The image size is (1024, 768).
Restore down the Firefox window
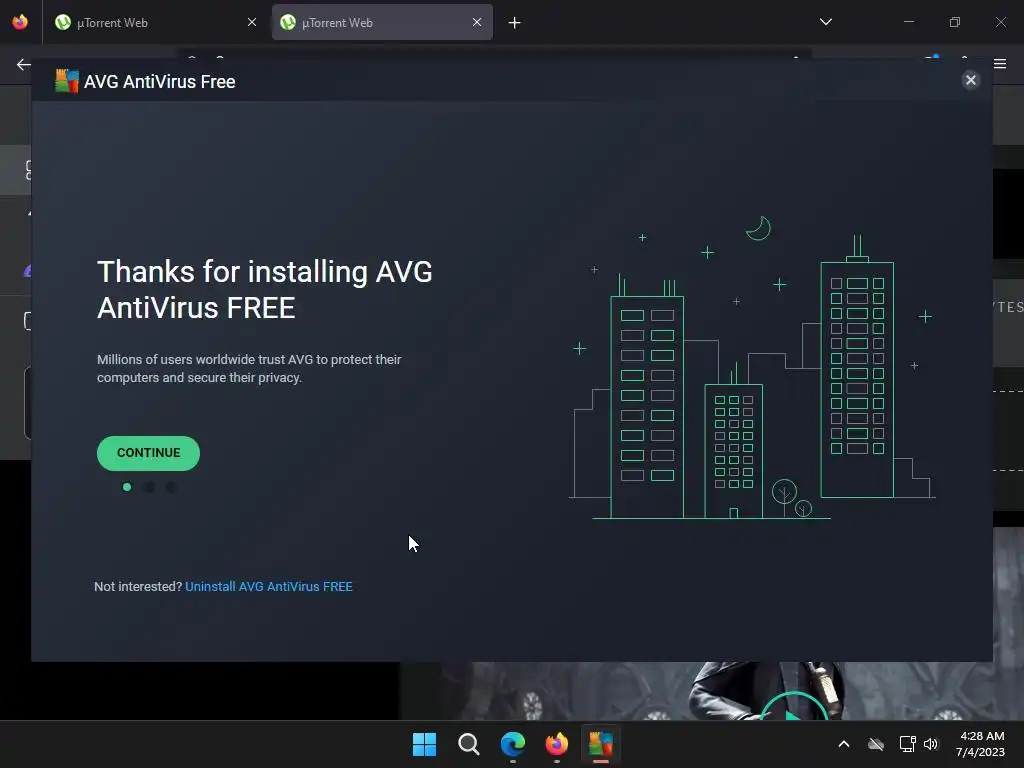coord(955,22)
